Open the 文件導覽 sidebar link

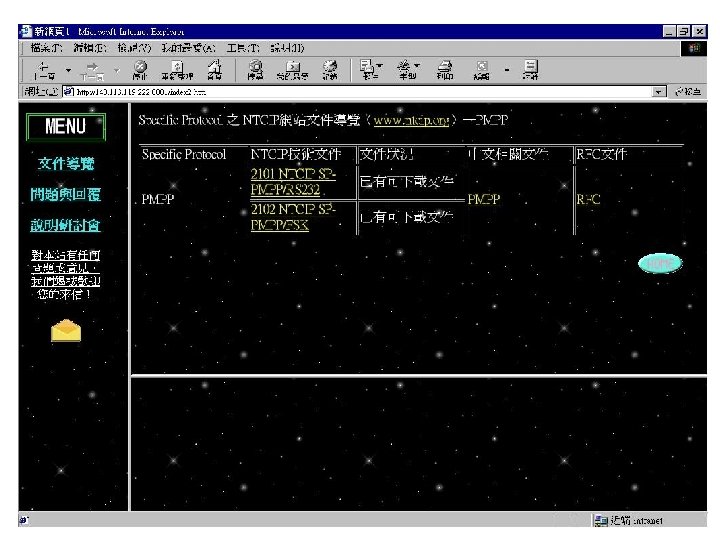66,163
